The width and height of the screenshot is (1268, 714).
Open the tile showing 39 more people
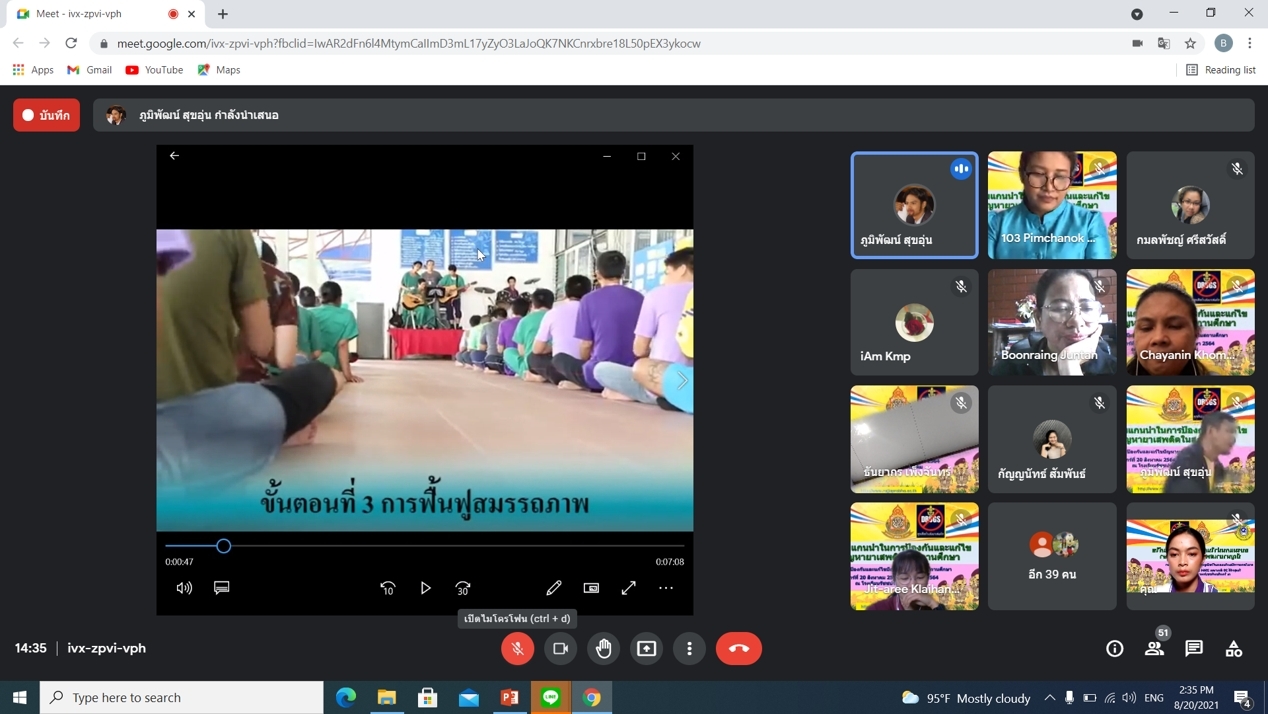1052,556
